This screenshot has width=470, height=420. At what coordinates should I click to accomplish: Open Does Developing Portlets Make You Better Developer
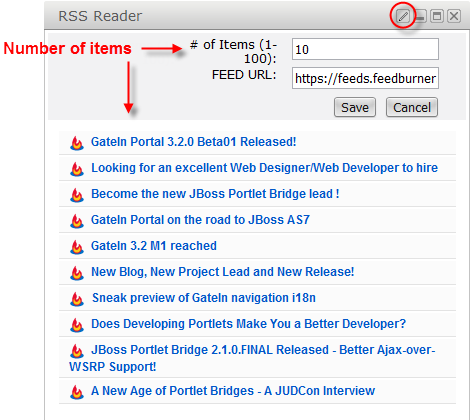tap(248, 324)
